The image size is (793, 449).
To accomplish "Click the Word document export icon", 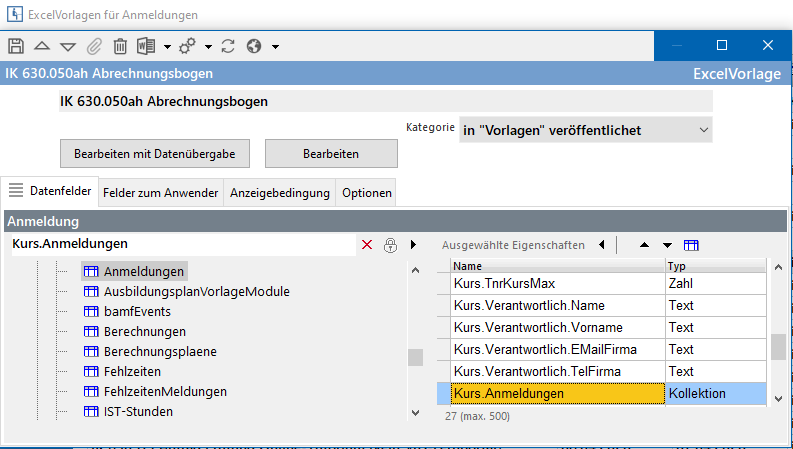I will coord(146,46).
